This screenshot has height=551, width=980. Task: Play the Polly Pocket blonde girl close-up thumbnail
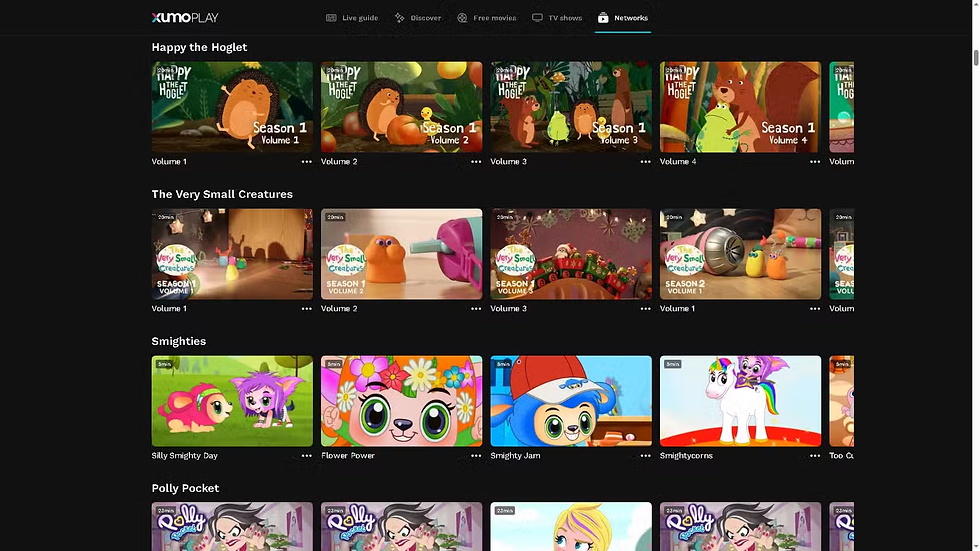pos(571,527)
